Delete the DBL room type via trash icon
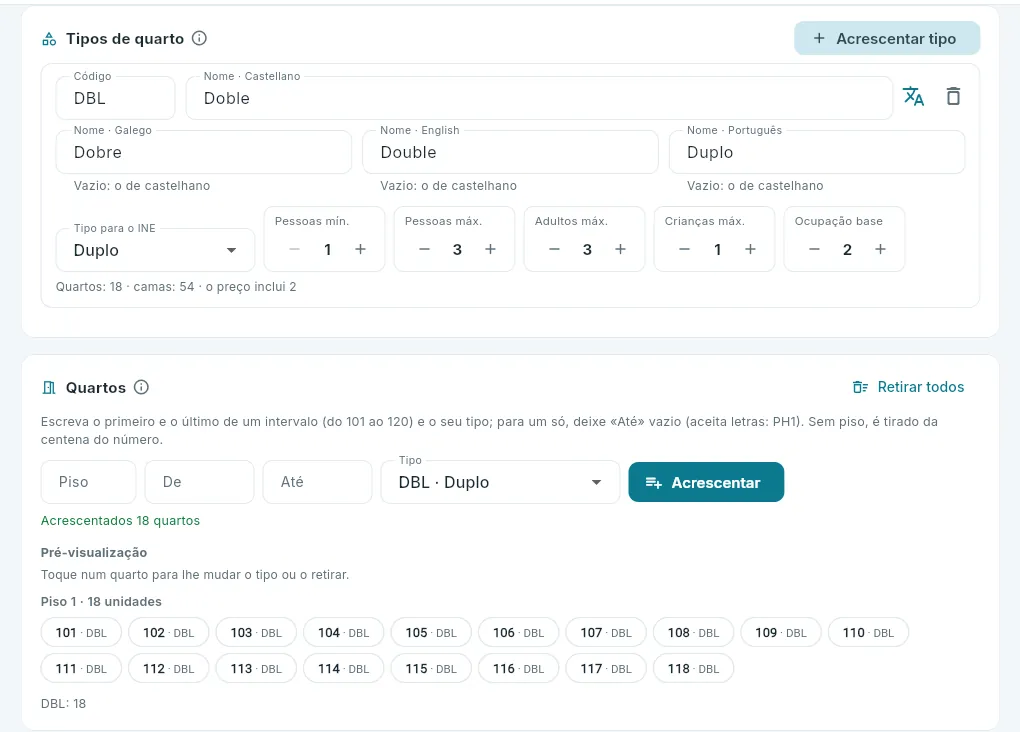The height and width of the screenshot is (732, 1020). point(953,96)
